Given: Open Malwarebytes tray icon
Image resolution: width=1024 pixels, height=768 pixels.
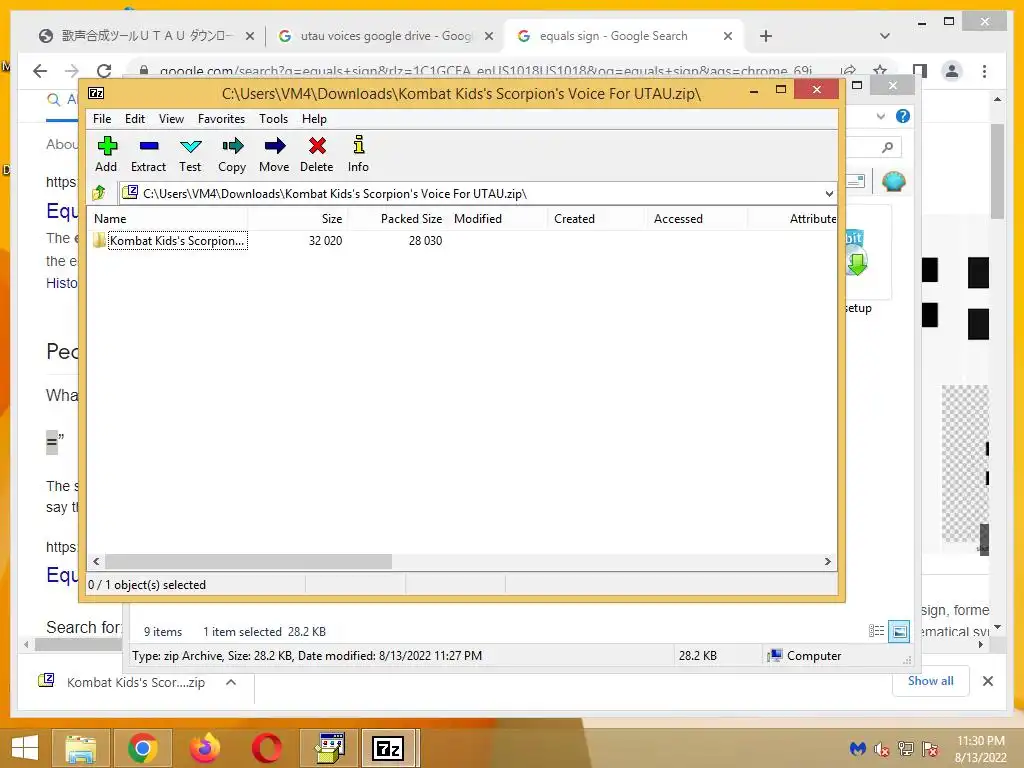Looking at the screenshot, I should pos(857,750).
